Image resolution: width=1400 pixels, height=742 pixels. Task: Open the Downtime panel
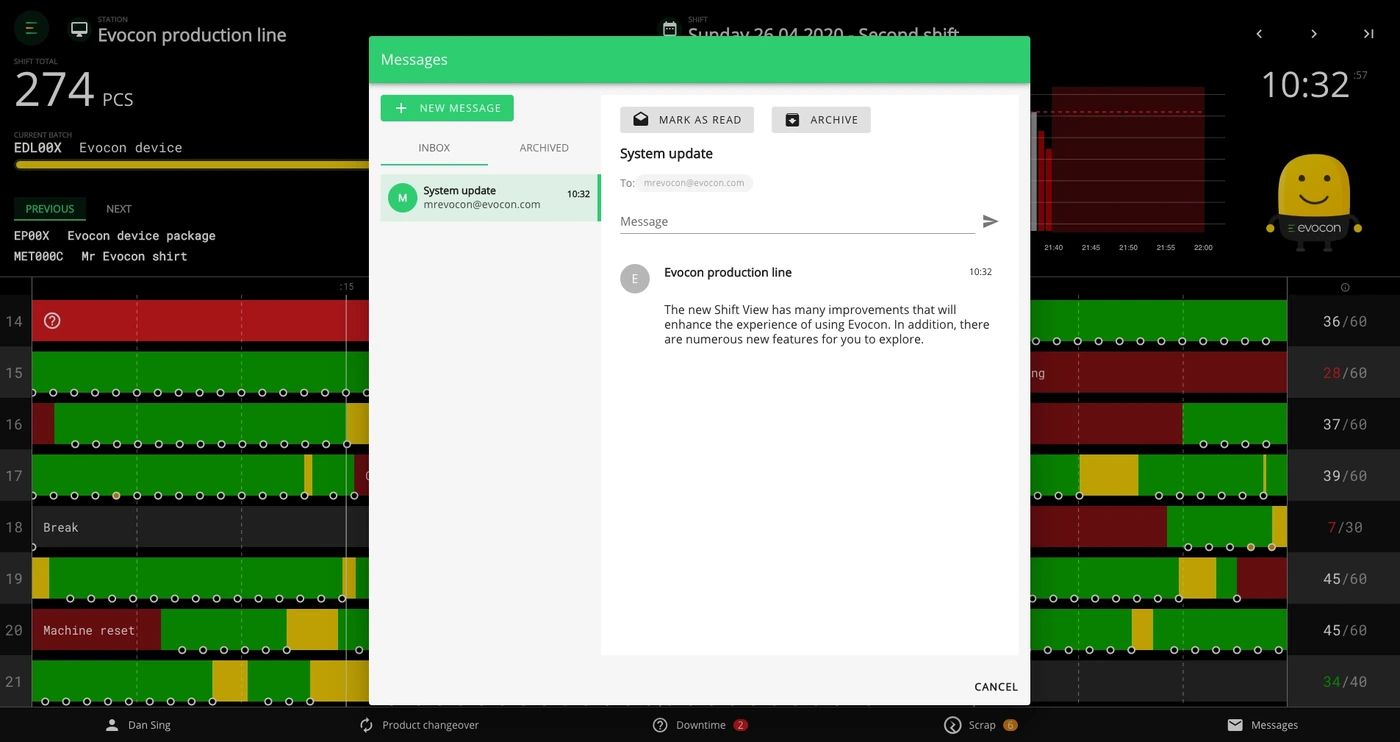pos(700,725)
